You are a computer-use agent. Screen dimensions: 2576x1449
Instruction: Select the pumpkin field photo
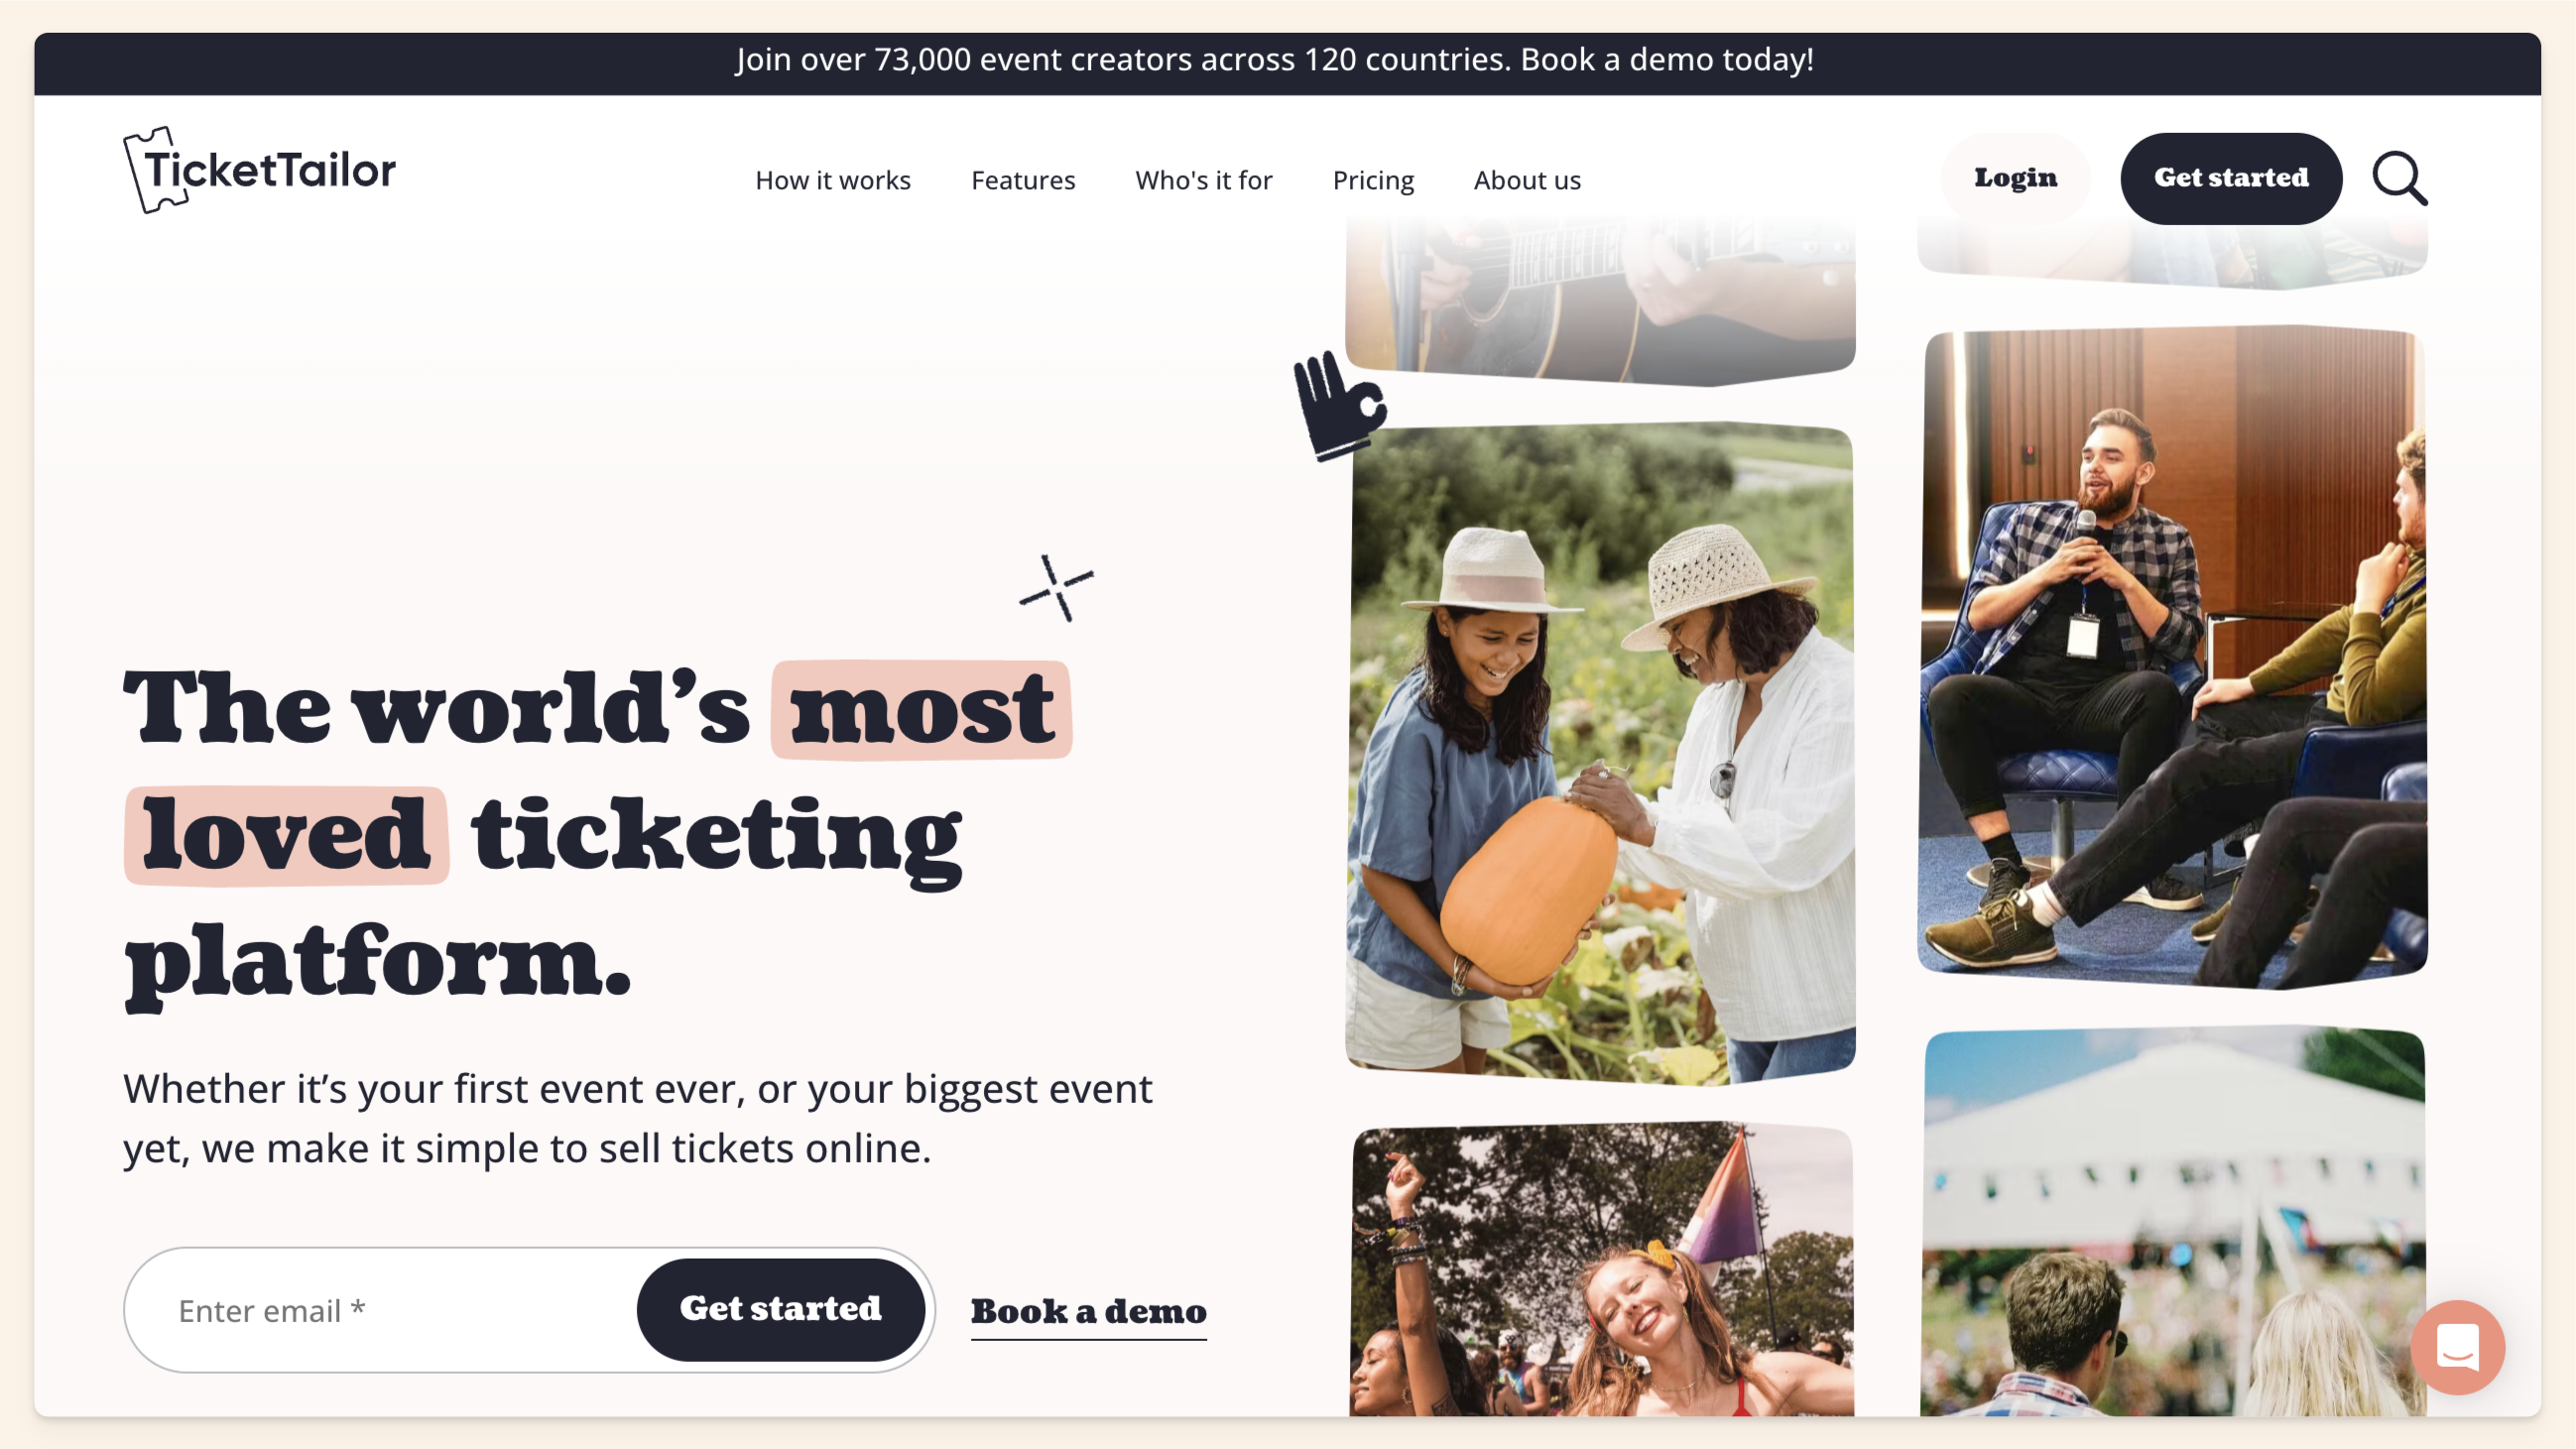tap(1600, 753)
